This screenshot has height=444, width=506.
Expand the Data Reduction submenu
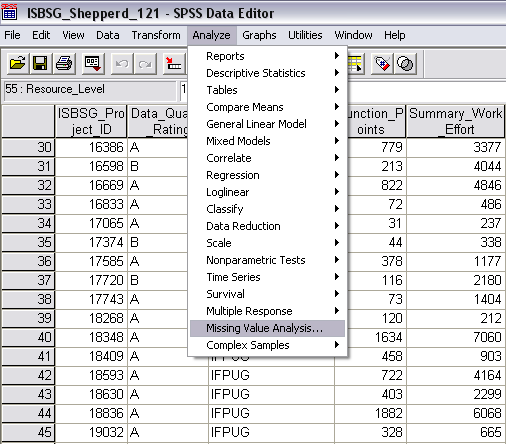267,226
